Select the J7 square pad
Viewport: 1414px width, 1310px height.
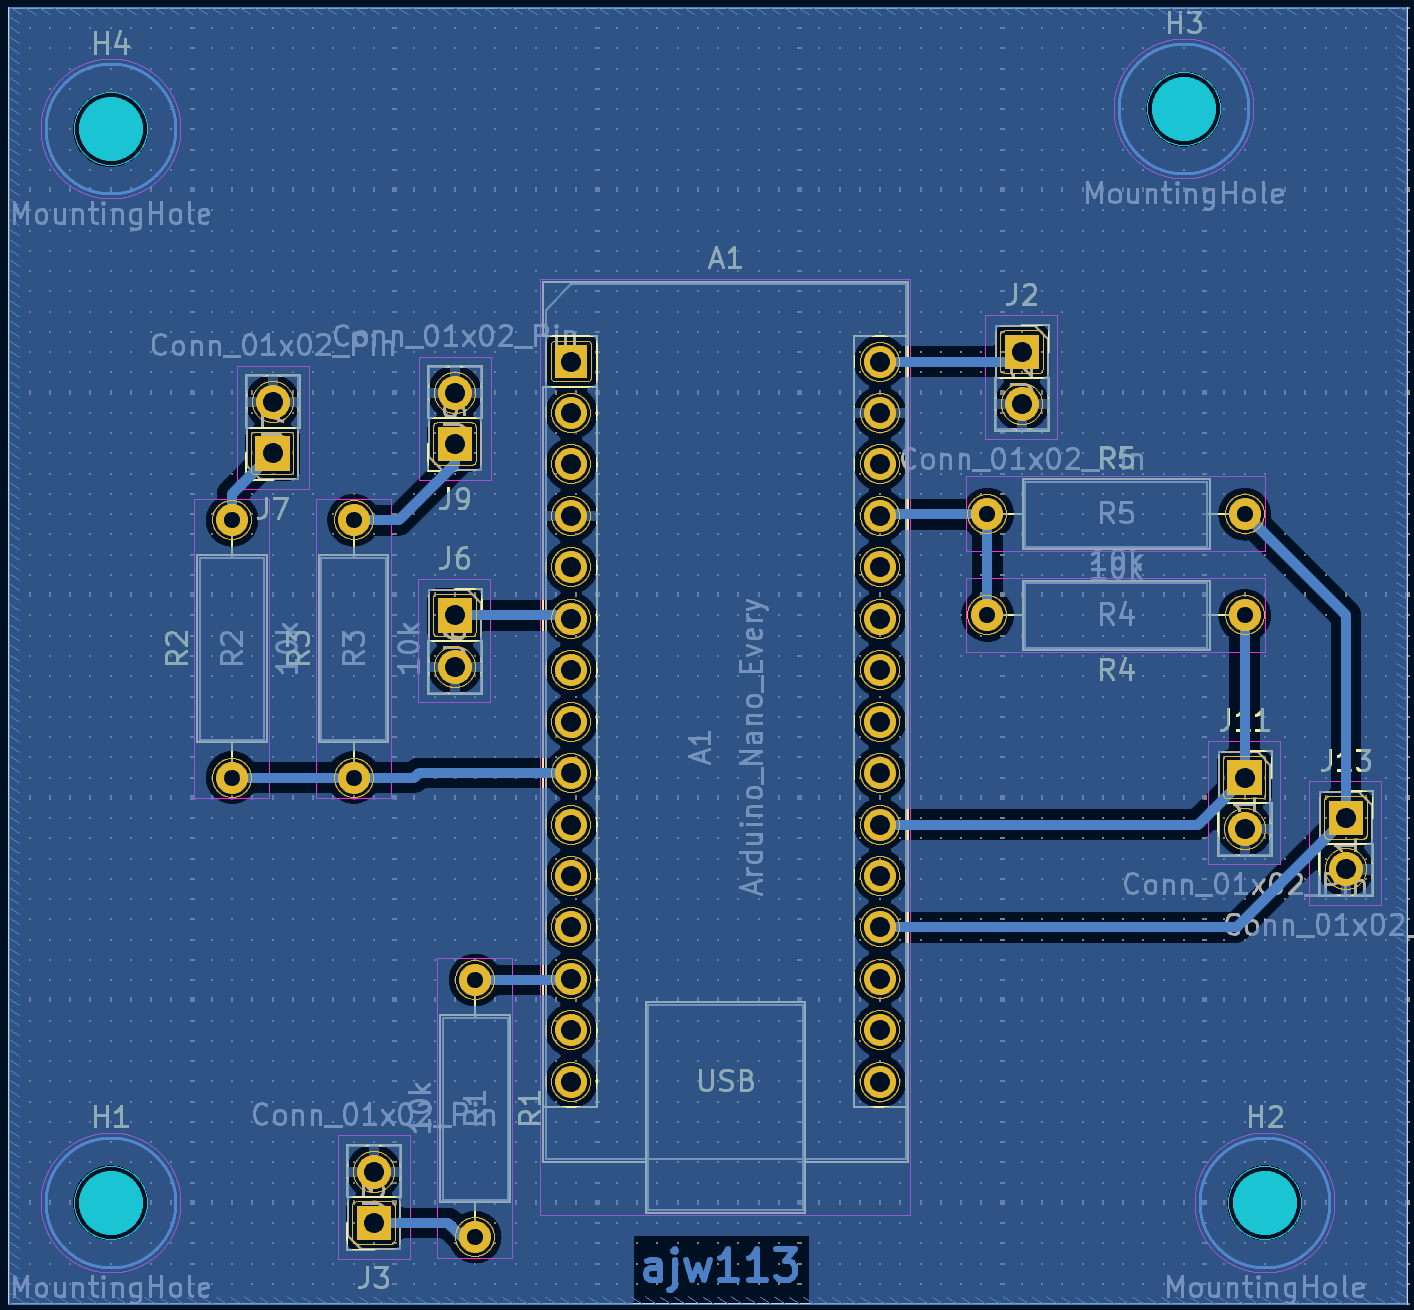[x=273, y=453]
